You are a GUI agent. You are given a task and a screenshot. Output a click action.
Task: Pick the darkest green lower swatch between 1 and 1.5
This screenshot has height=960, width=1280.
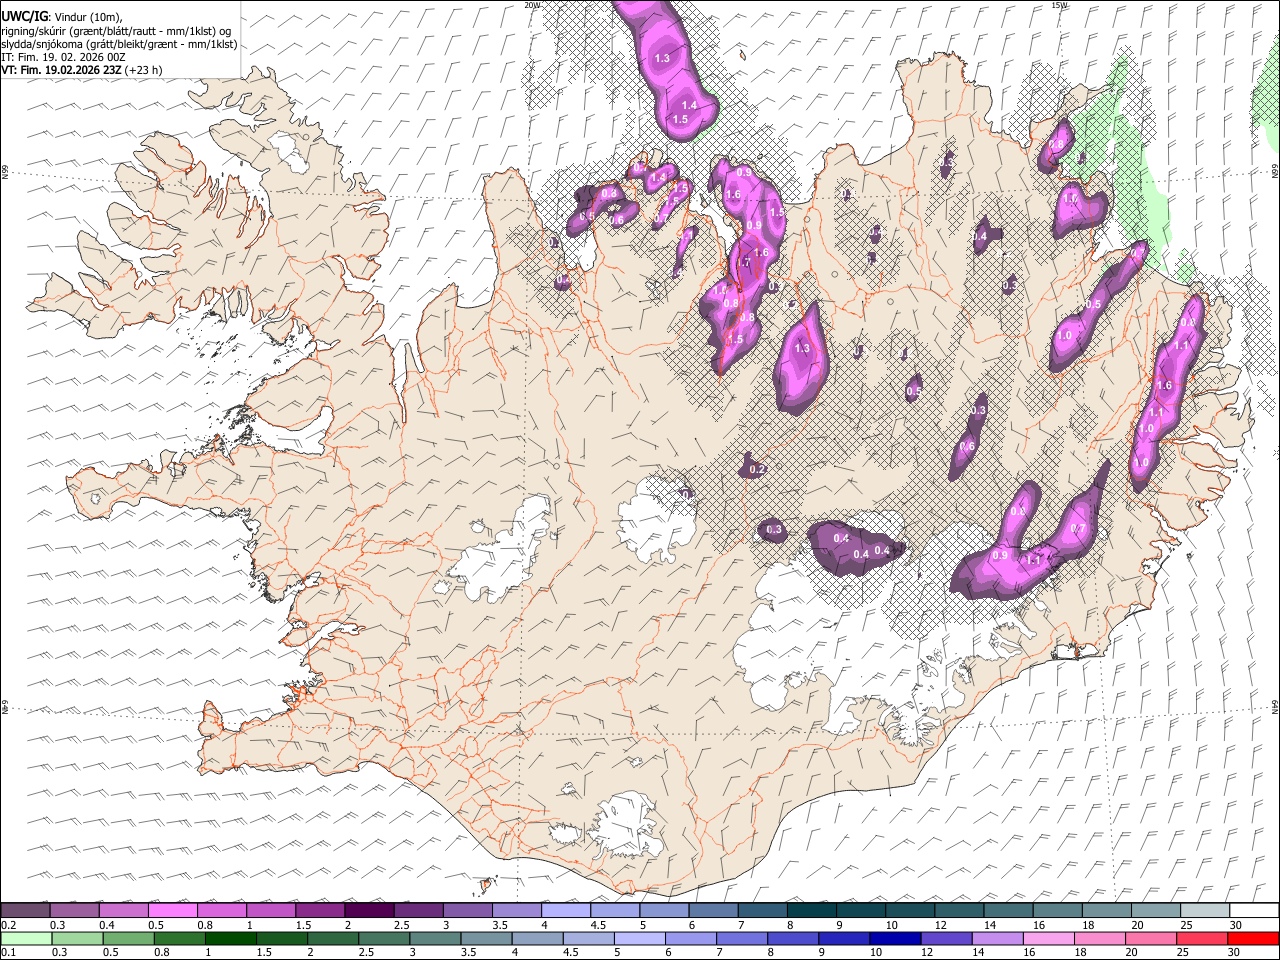pyautogui.click(x=231, y=938)
